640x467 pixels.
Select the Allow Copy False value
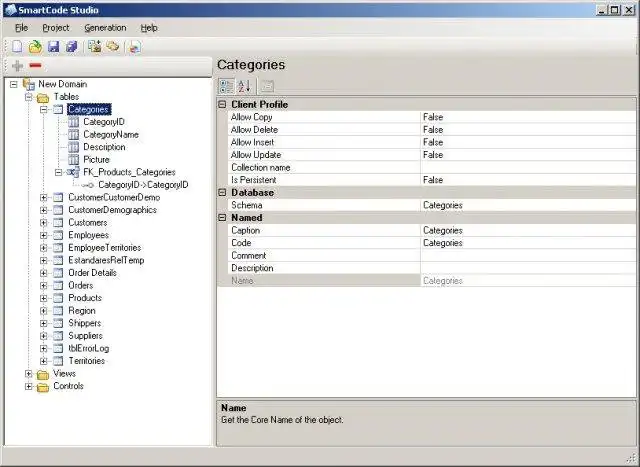point(528,117)
